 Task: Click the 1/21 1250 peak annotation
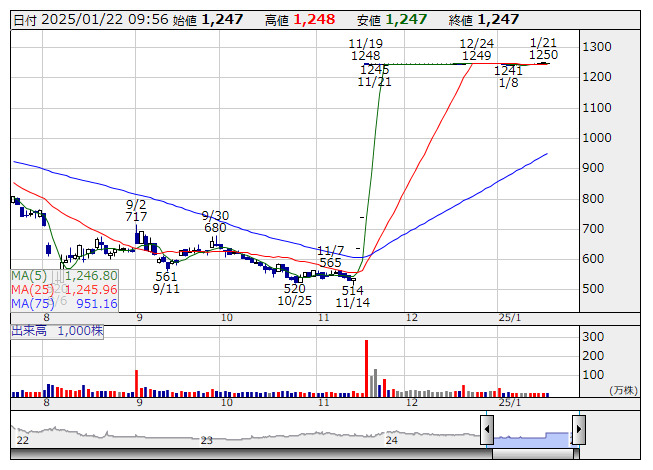coord(543,49)
